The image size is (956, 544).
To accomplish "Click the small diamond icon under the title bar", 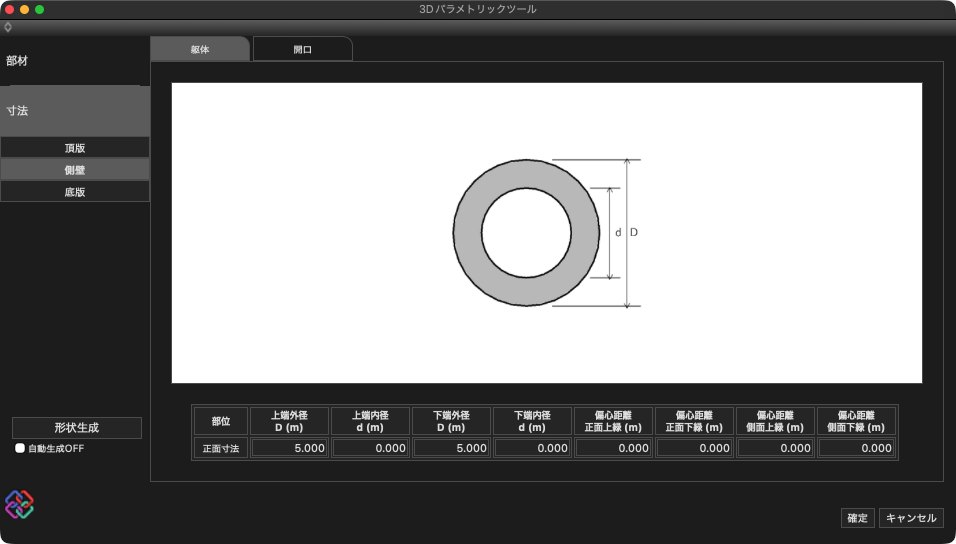I will pos(8,27).
